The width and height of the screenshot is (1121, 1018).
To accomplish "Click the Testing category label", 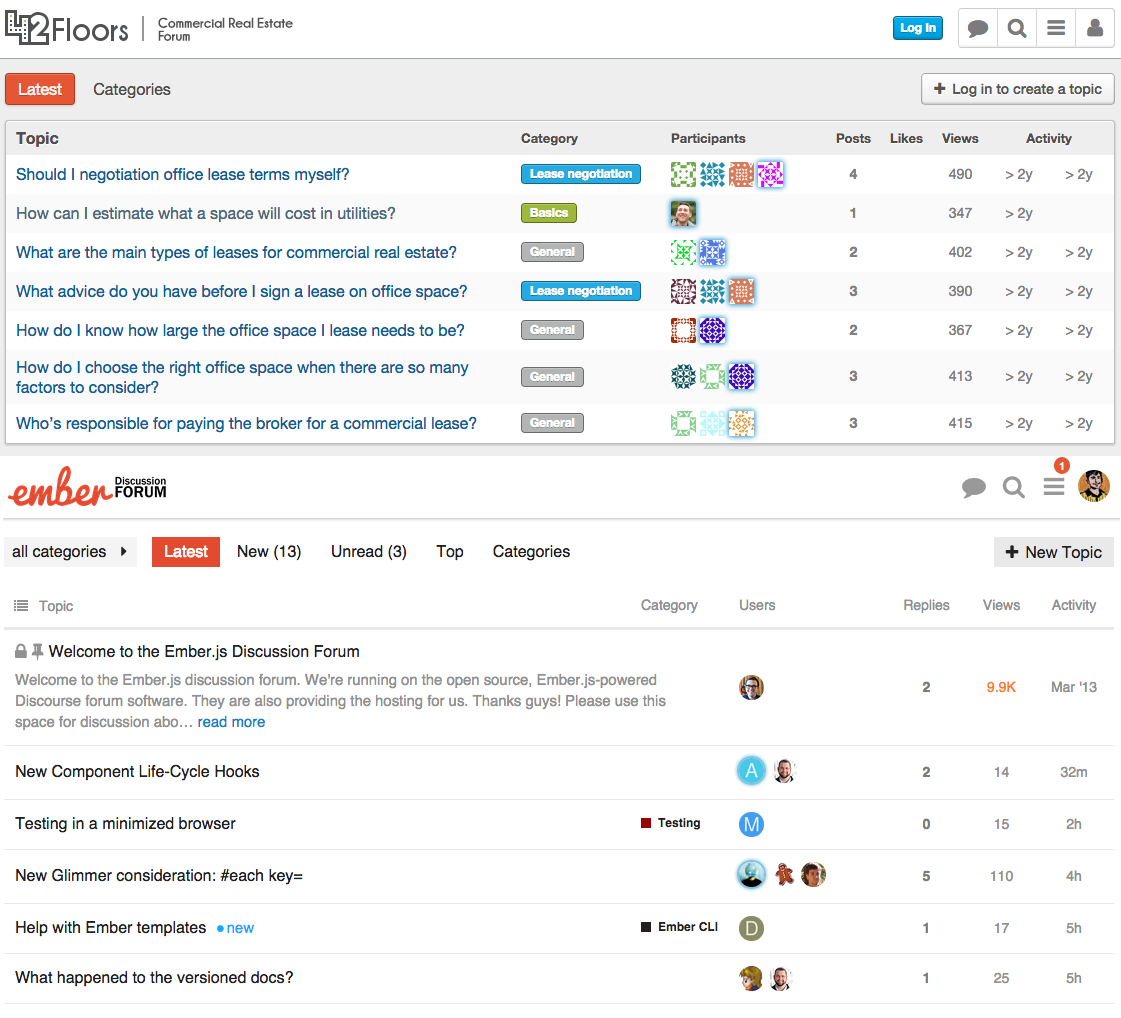I will [671, 823].
